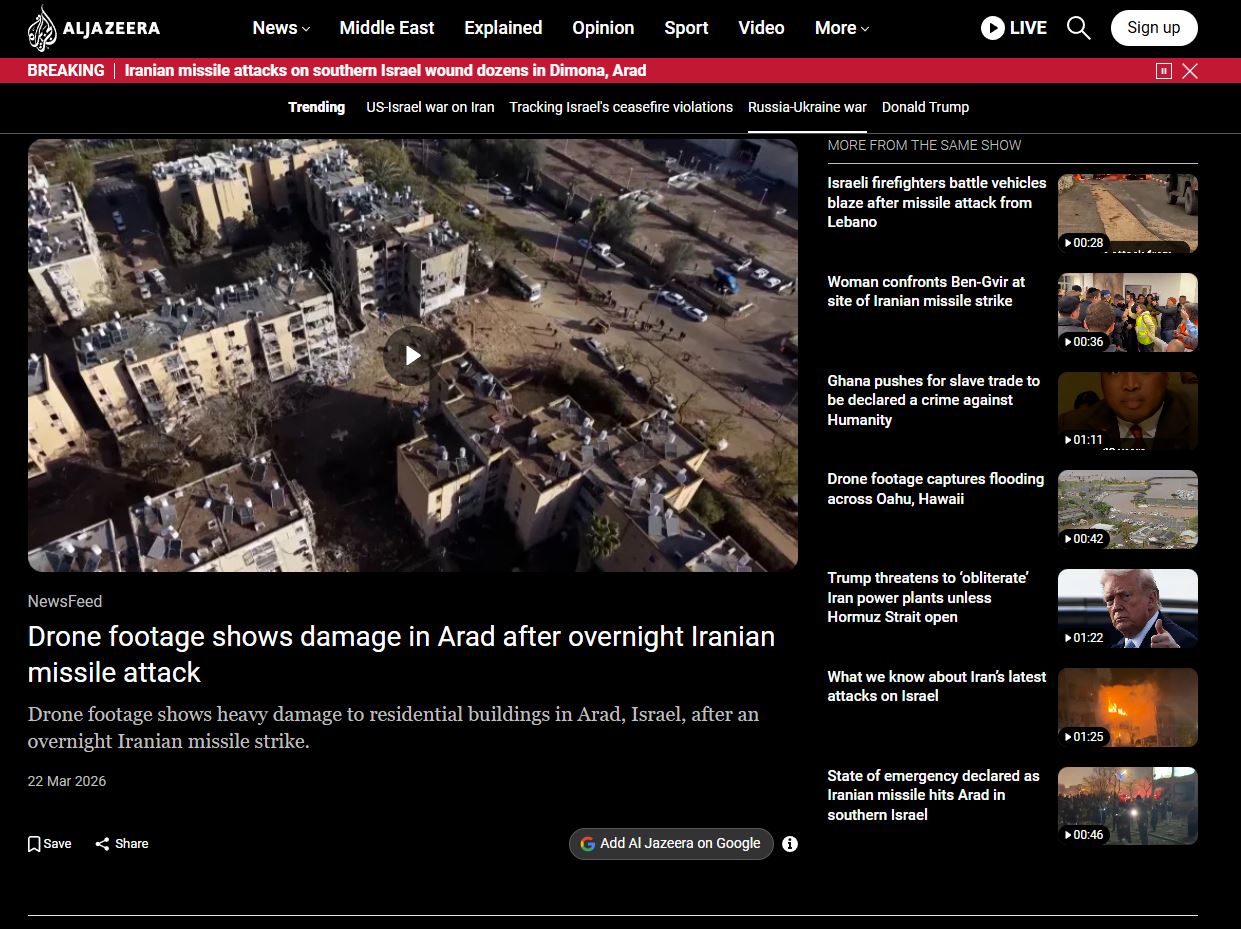This screenshot has height=929, width=1241.
Task: Open Drone footage flooding Oahu story title
Action: [935, 489]
